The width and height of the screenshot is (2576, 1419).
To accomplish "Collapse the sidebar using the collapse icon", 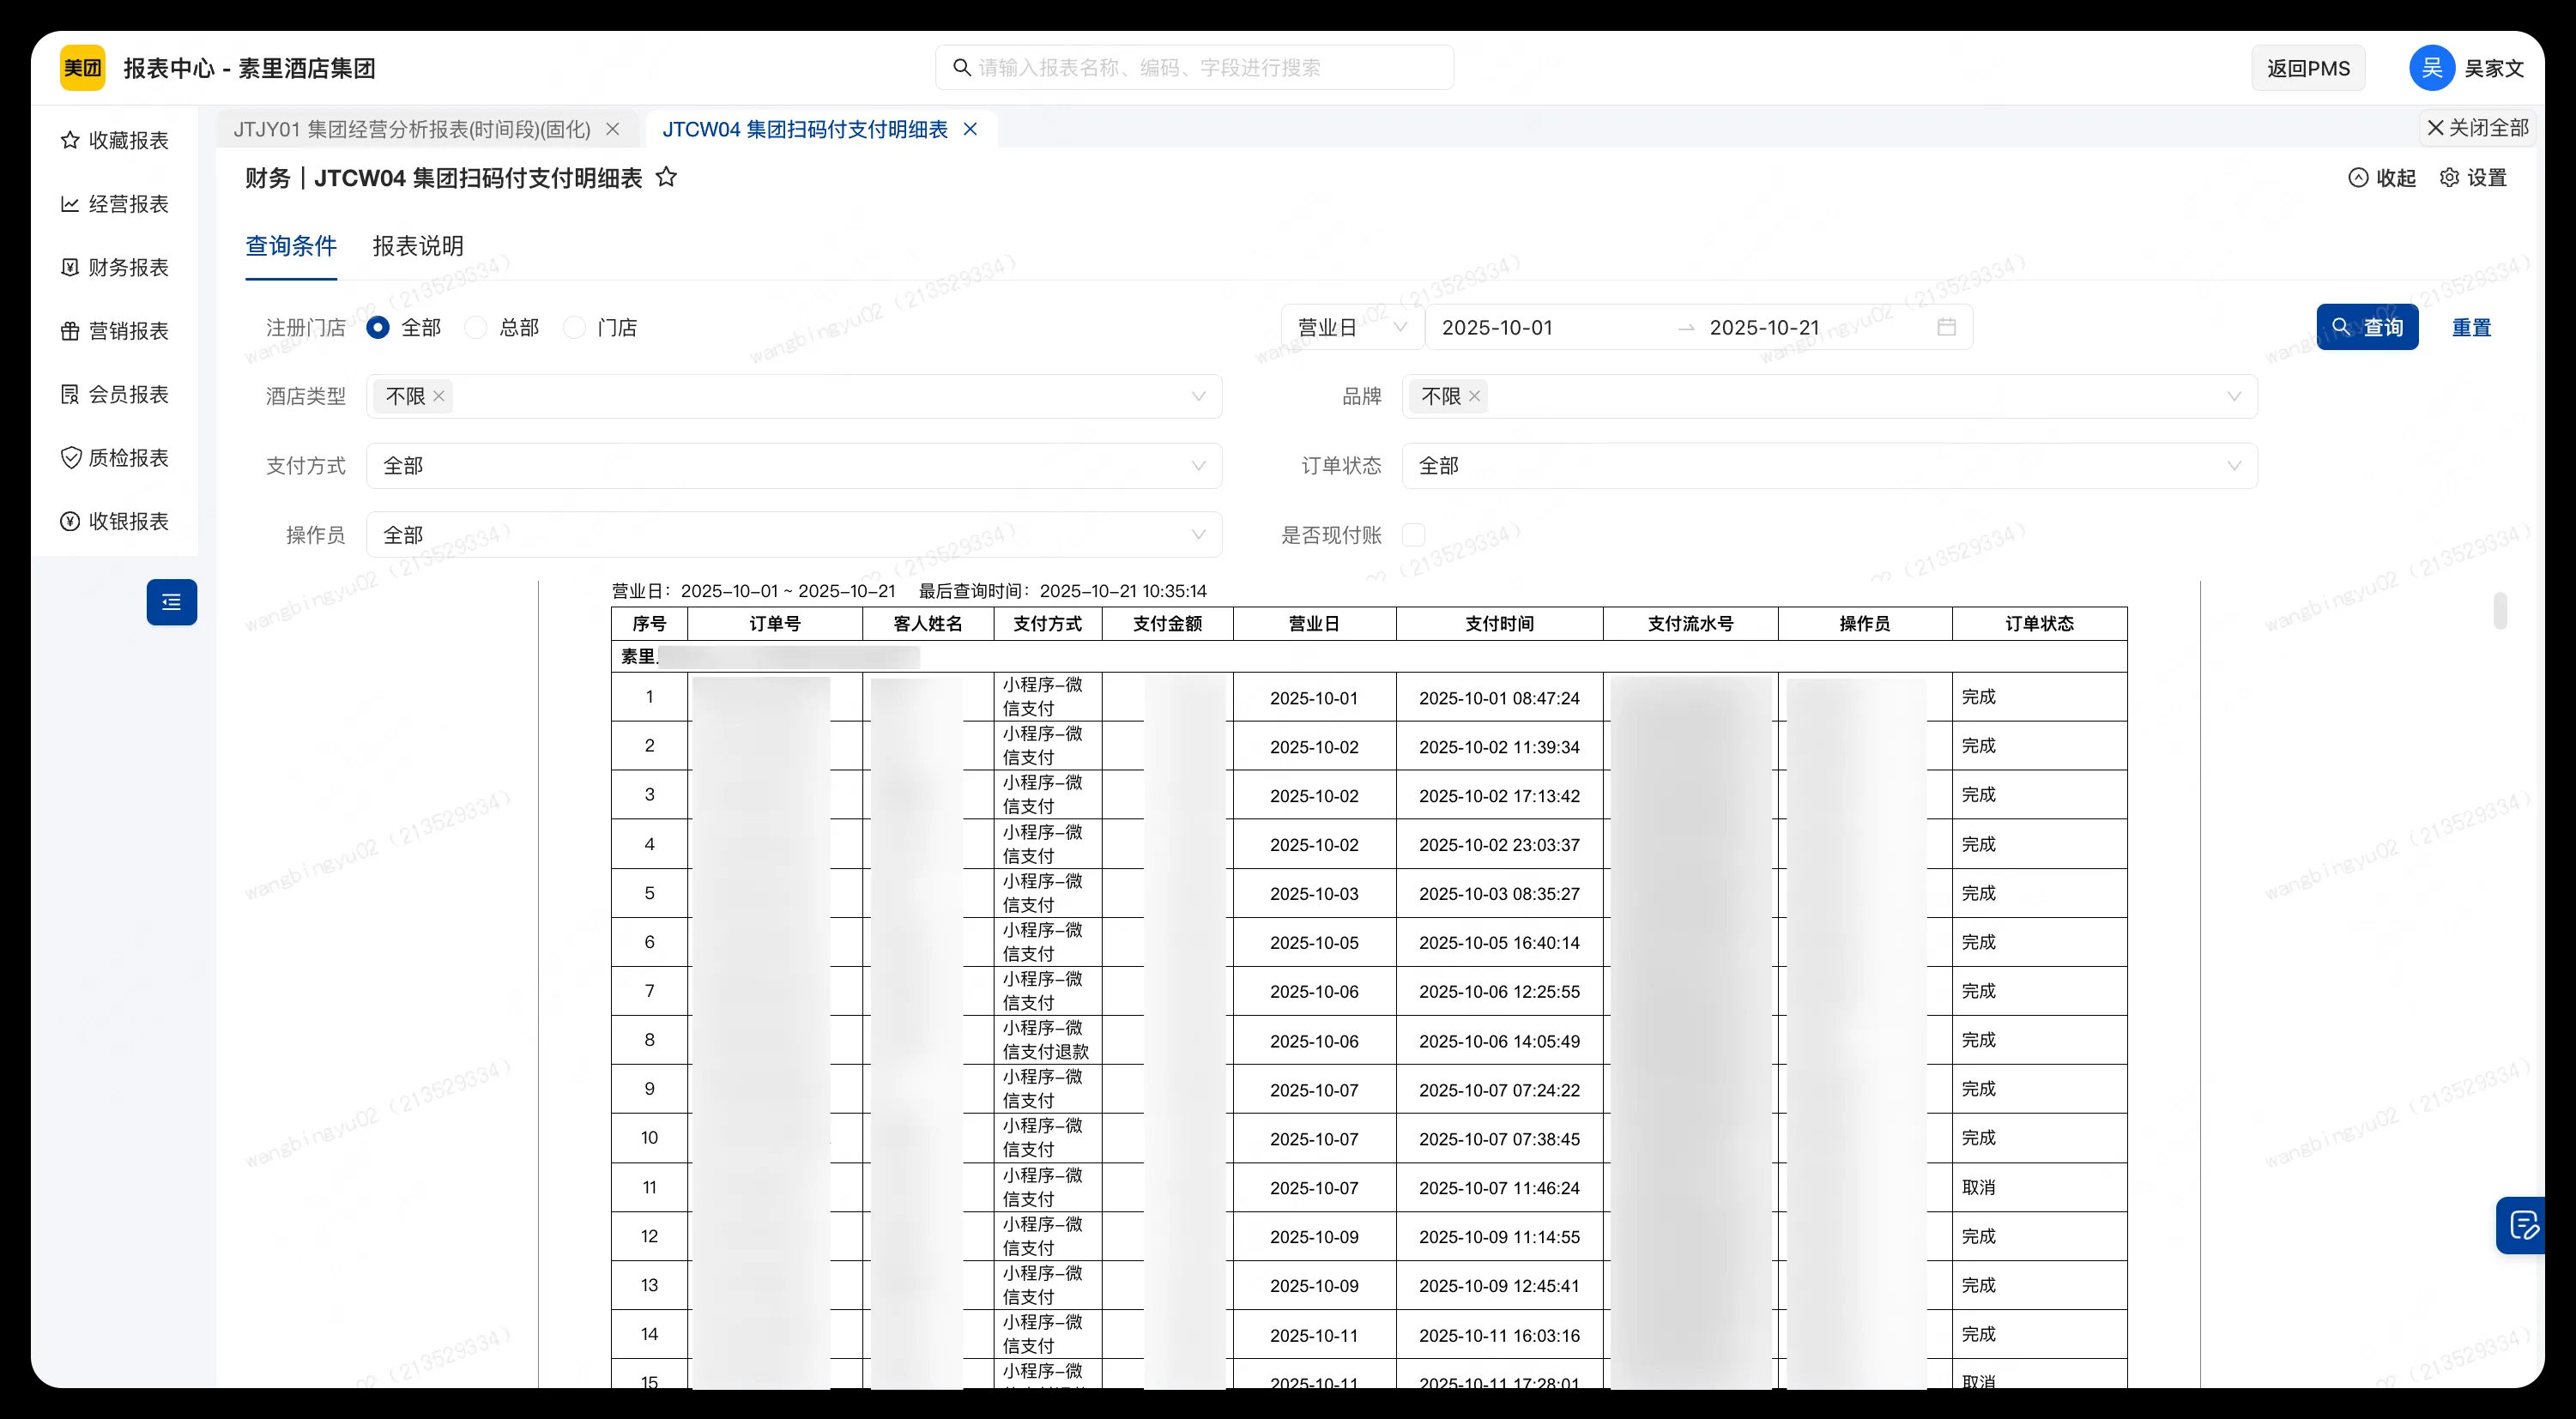I will click(x=171, y=602).
